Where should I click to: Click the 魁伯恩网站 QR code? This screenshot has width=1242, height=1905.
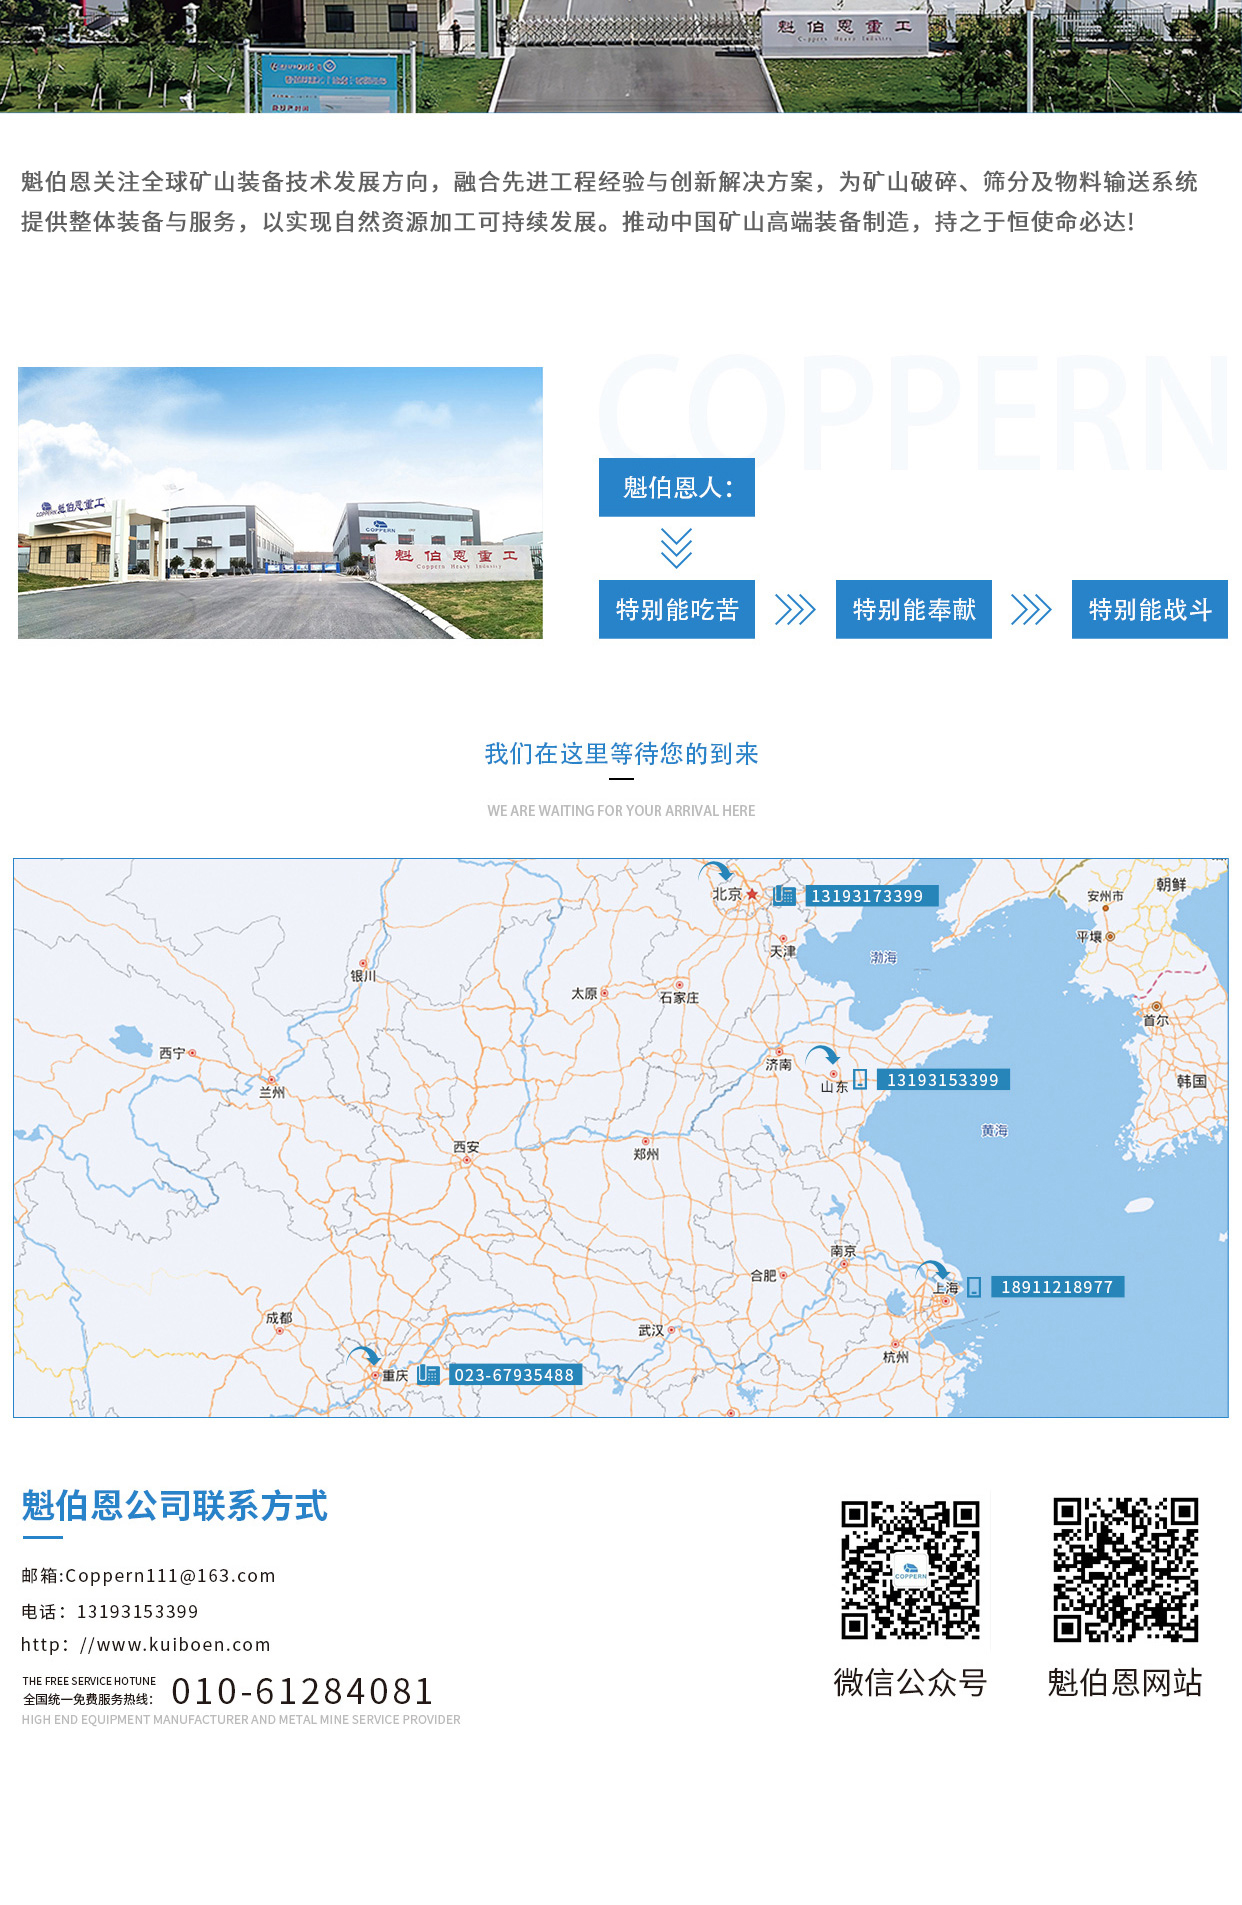(x=1125, y=1569)
